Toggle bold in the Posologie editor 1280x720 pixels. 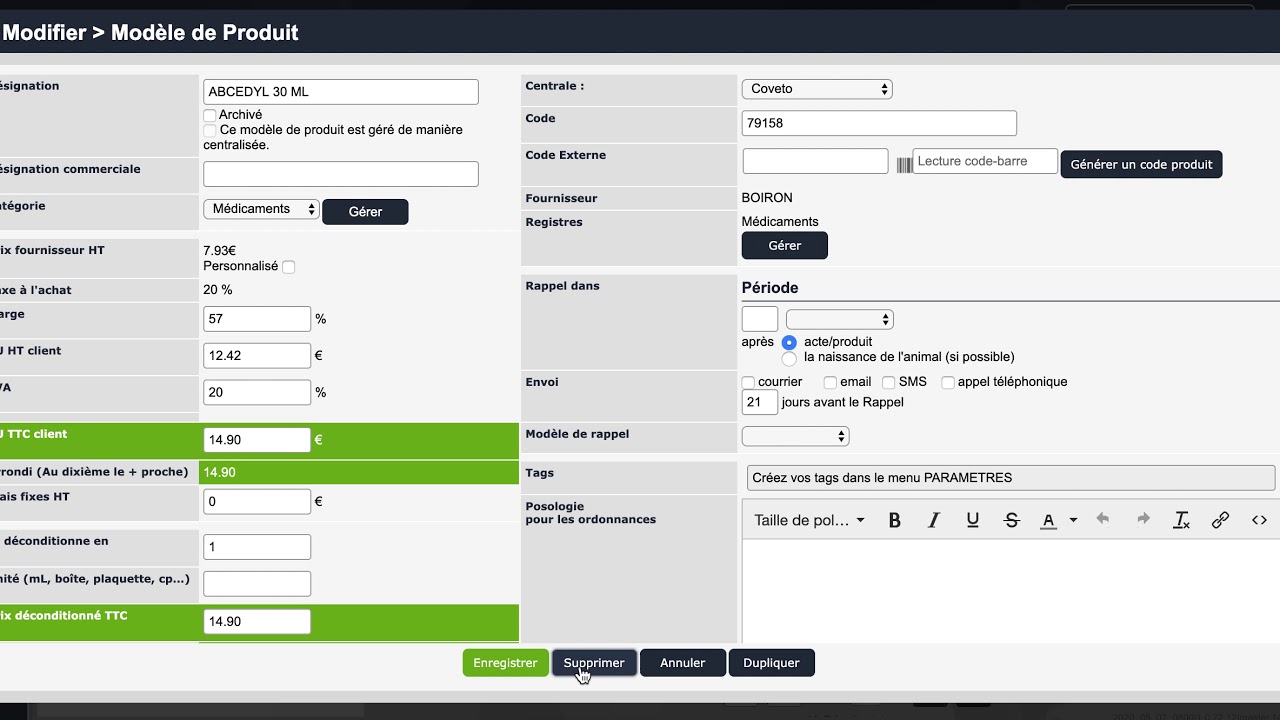click(895, 520)
